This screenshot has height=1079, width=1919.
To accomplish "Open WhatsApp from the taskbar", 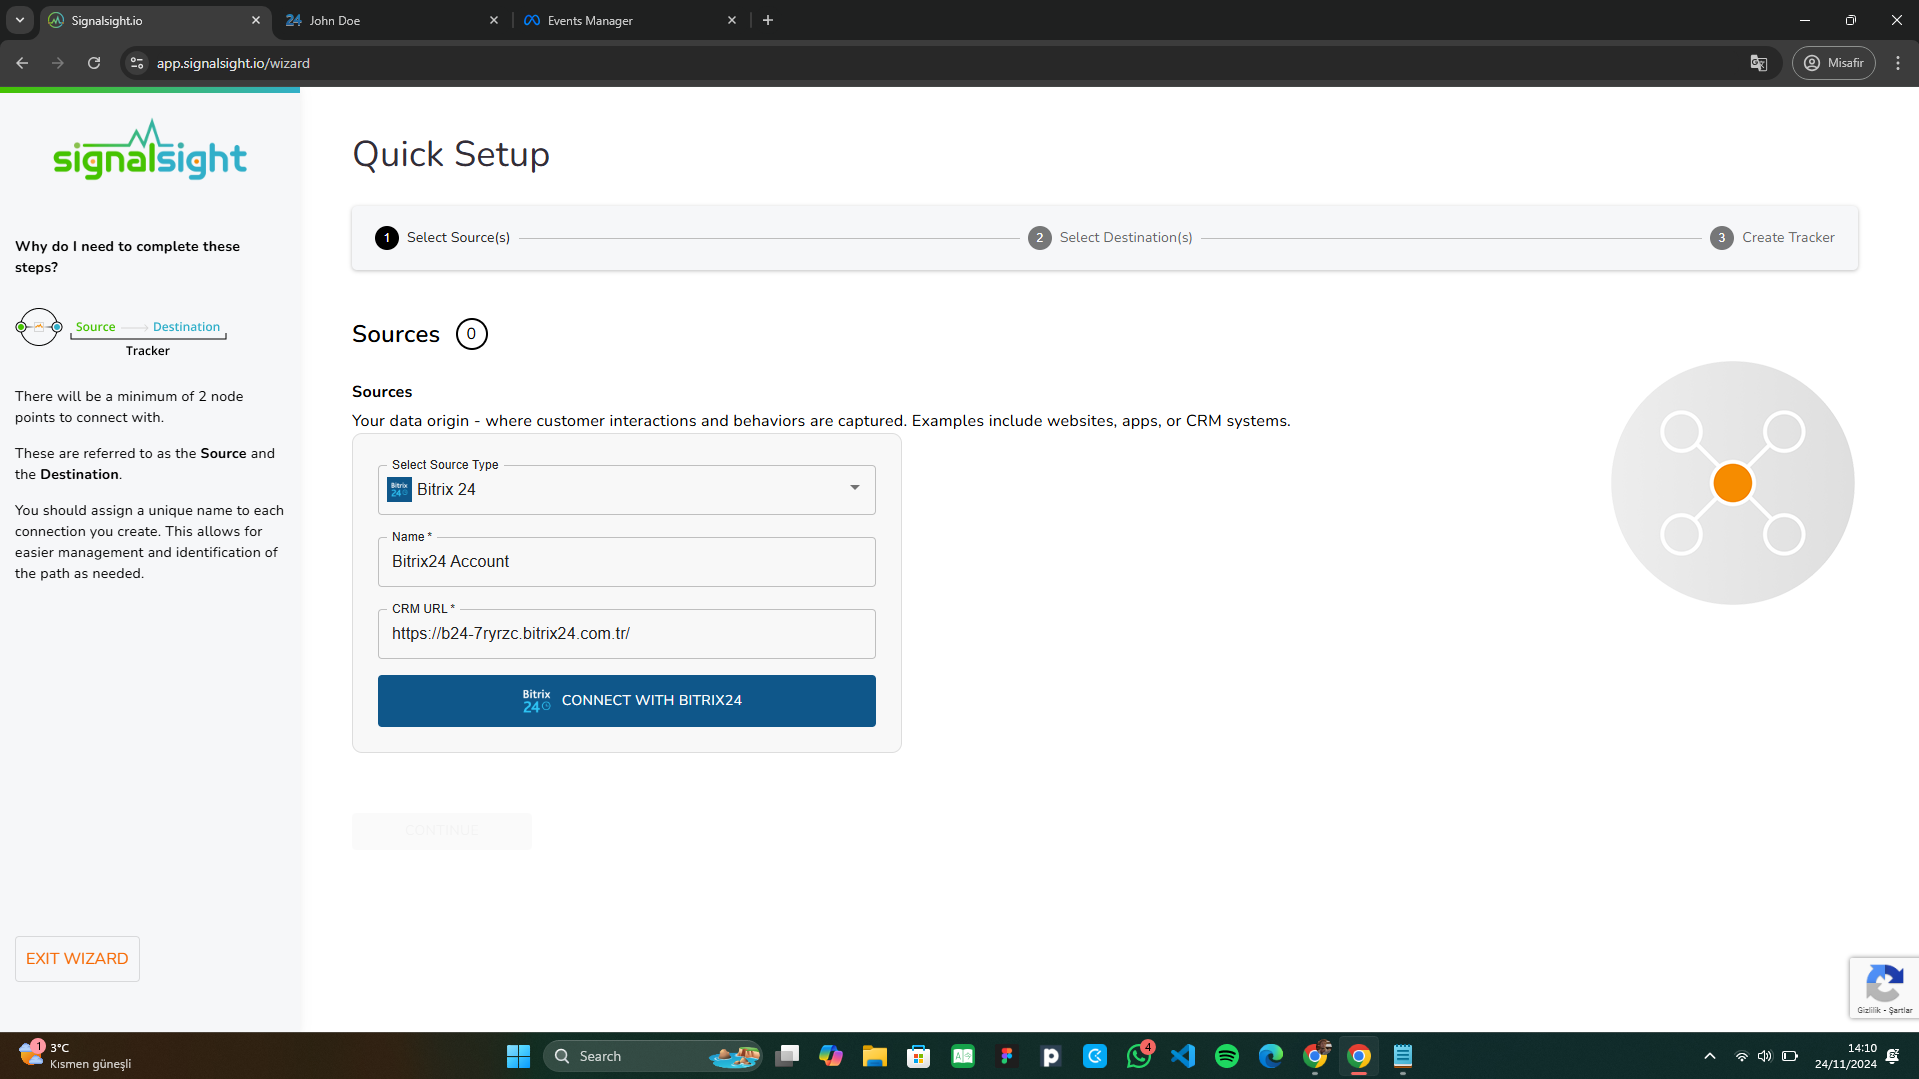I will point(1138,1056).
